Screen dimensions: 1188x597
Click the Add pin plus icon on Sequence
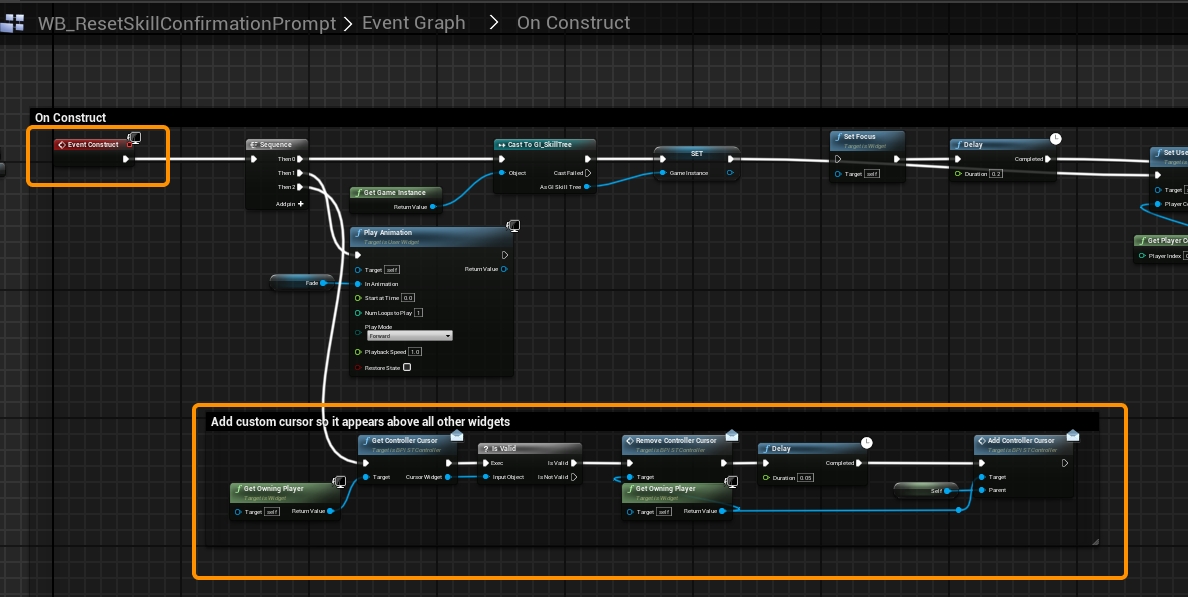[x=300, y=203]
